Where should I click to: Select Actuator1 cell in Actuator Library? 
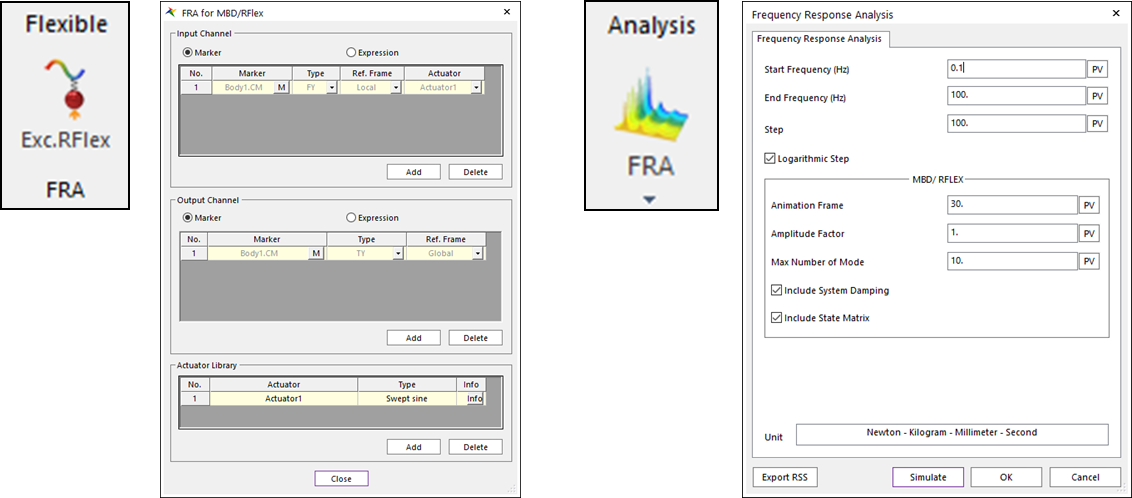283,398
